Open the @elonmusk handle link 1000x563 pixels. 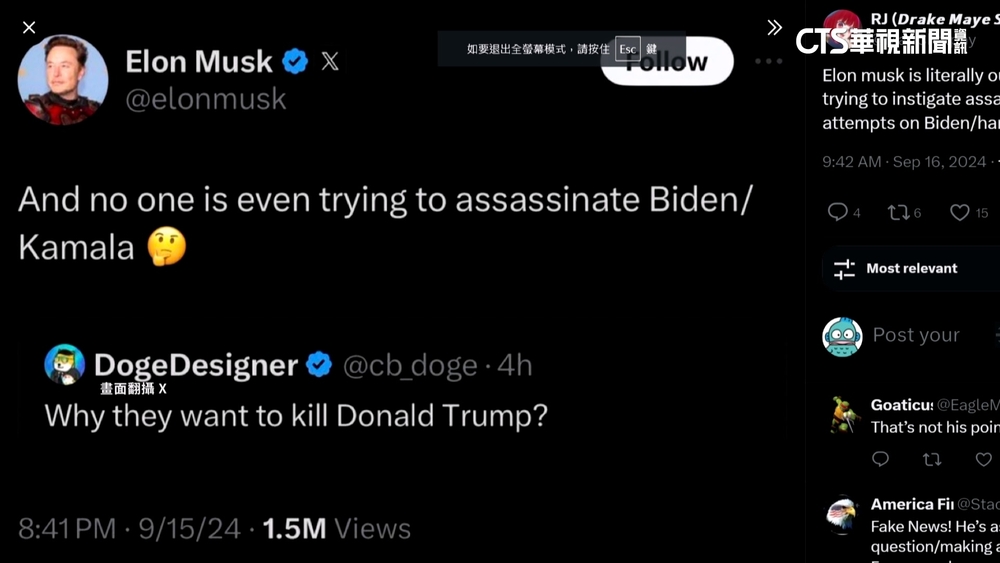pyautogui.click(x=205, y=98)
